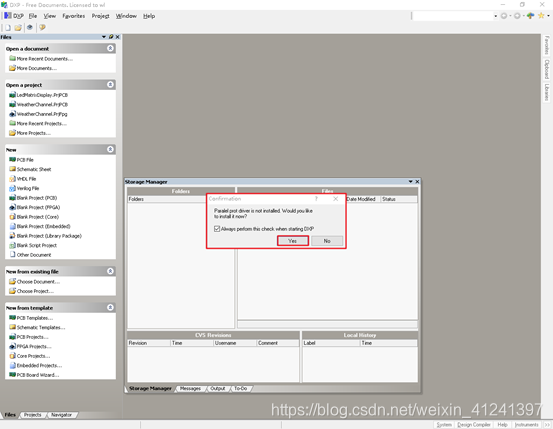553x429 pixels.
Task: Open the Favorites menu
Action: click(x=74, y=16)
